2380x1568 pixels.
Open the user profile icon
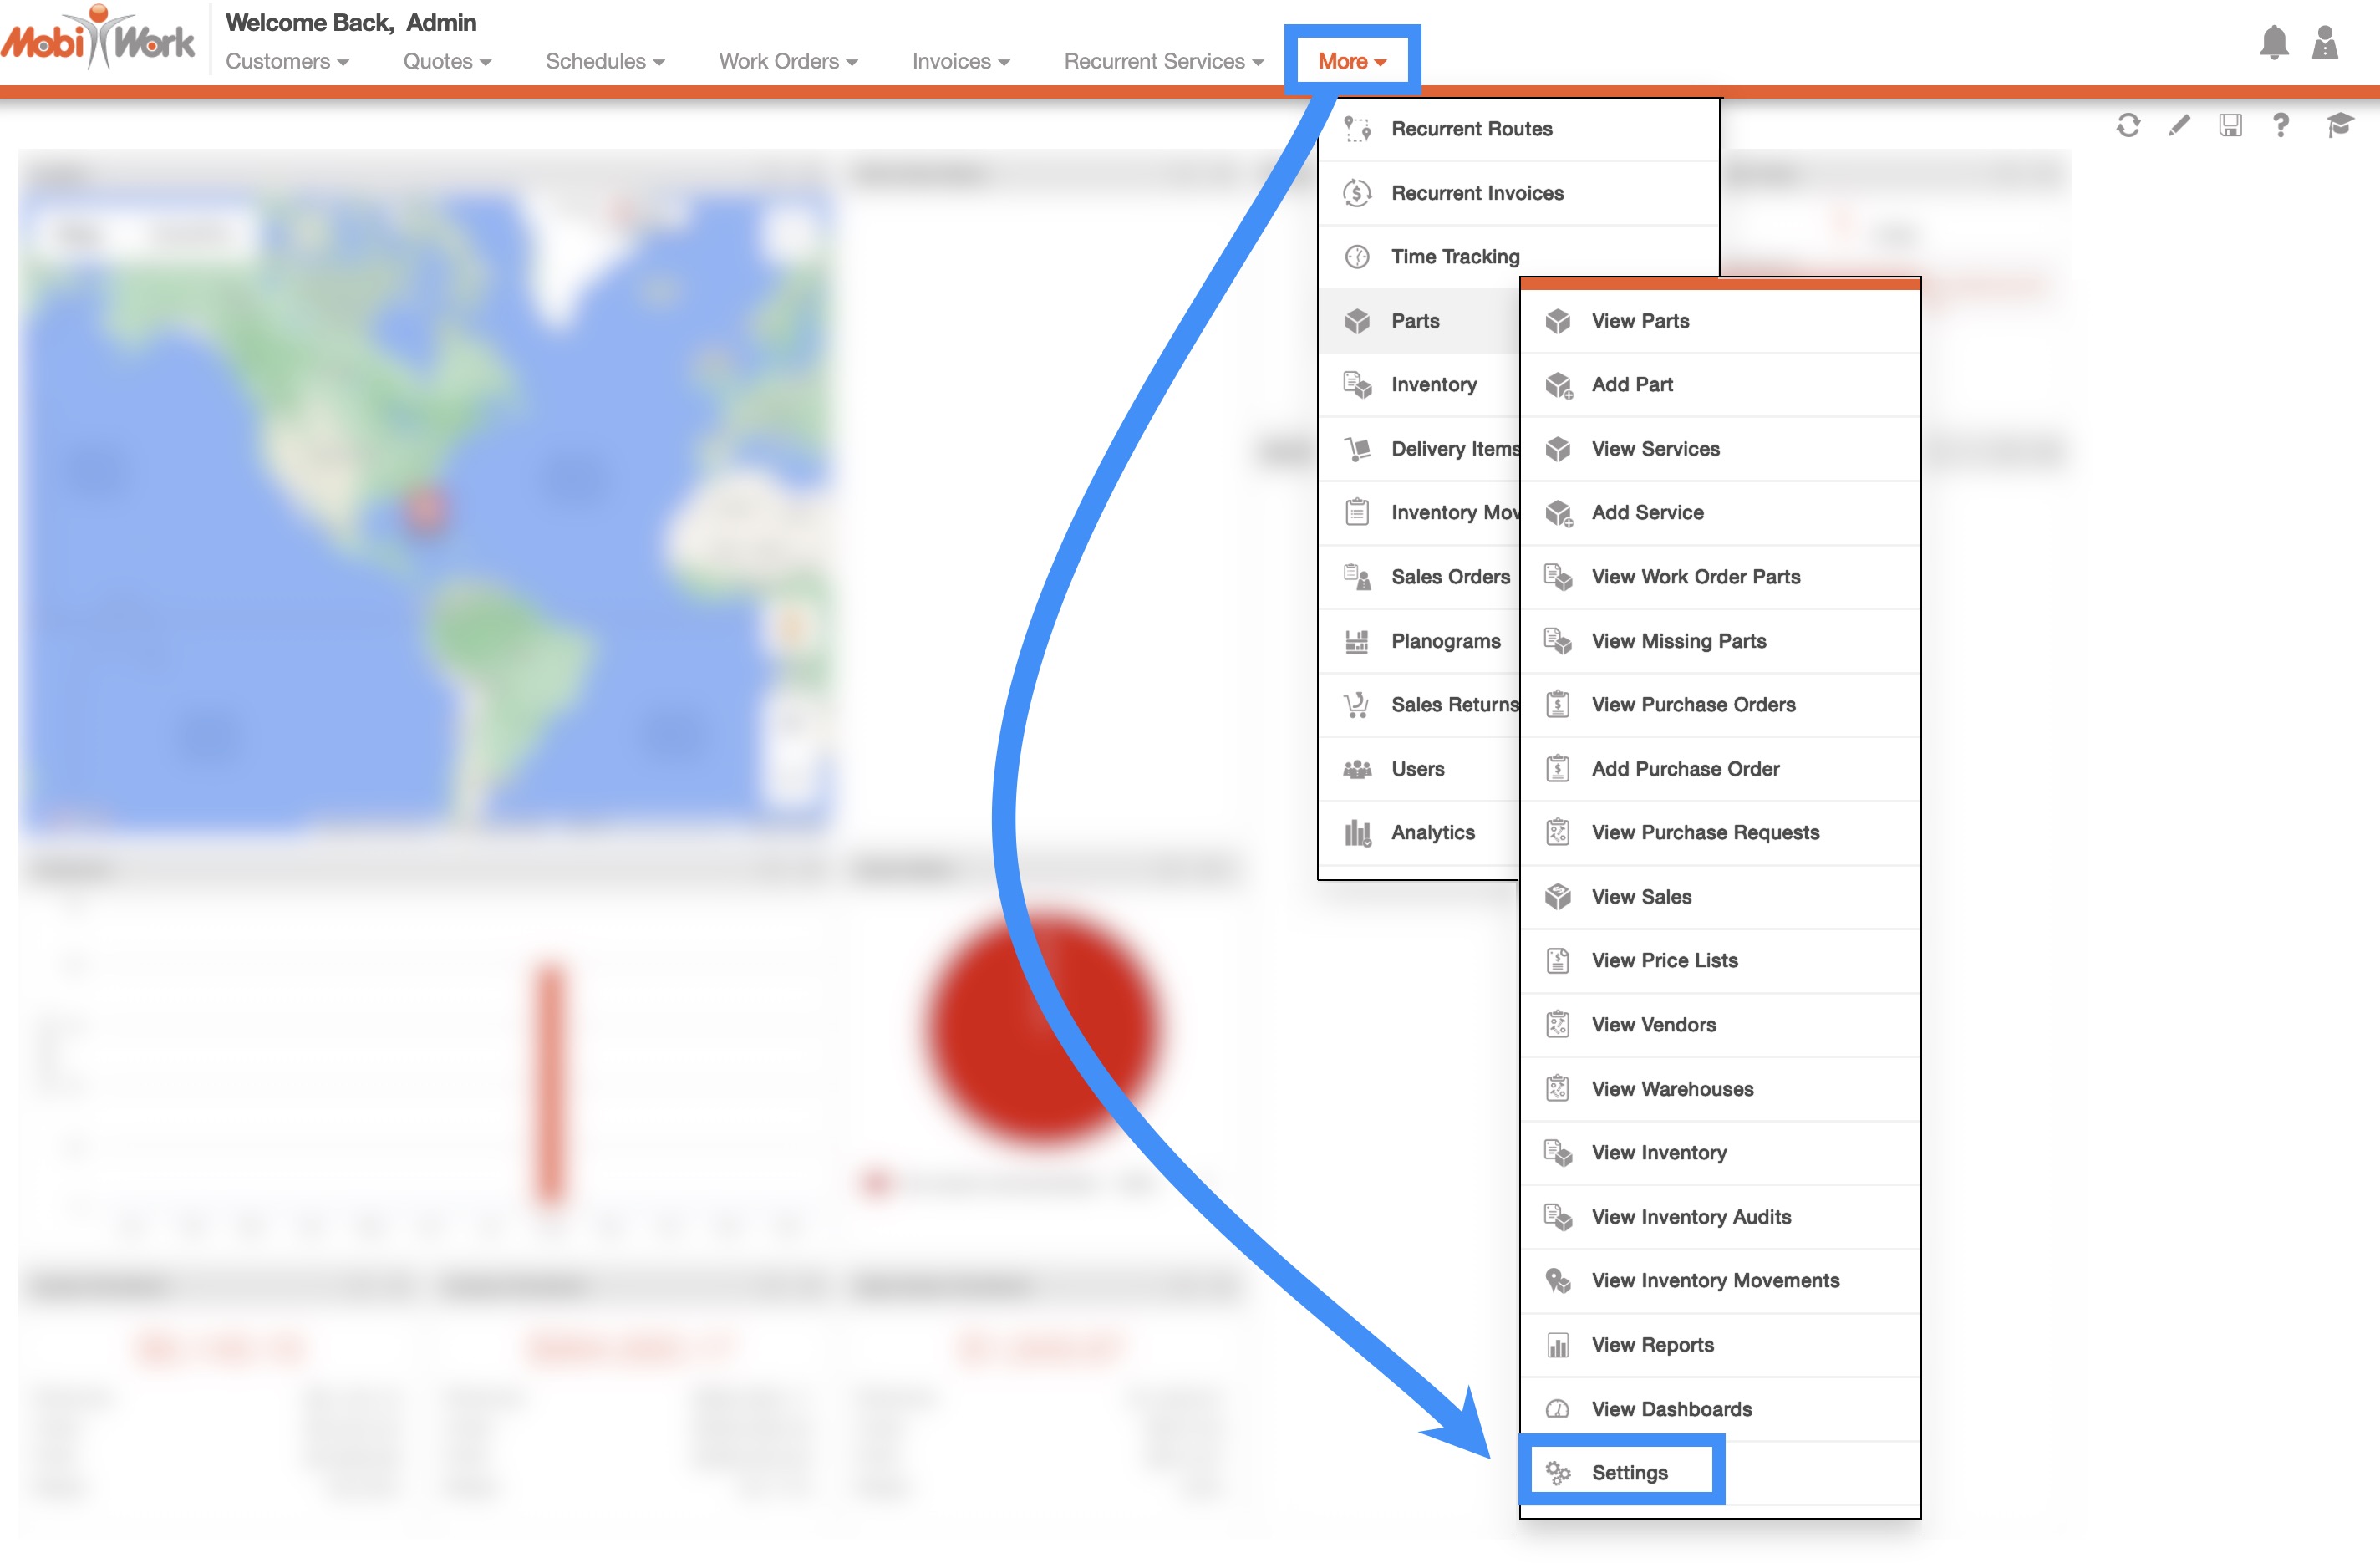click(x=2325, y=43)
